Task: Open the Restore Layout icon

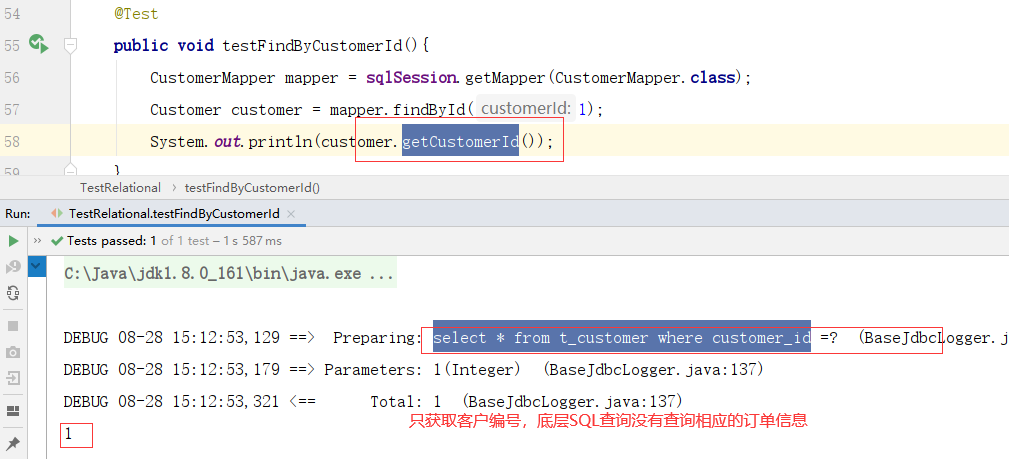Action: pyautogui.click(x=13, y=411)
